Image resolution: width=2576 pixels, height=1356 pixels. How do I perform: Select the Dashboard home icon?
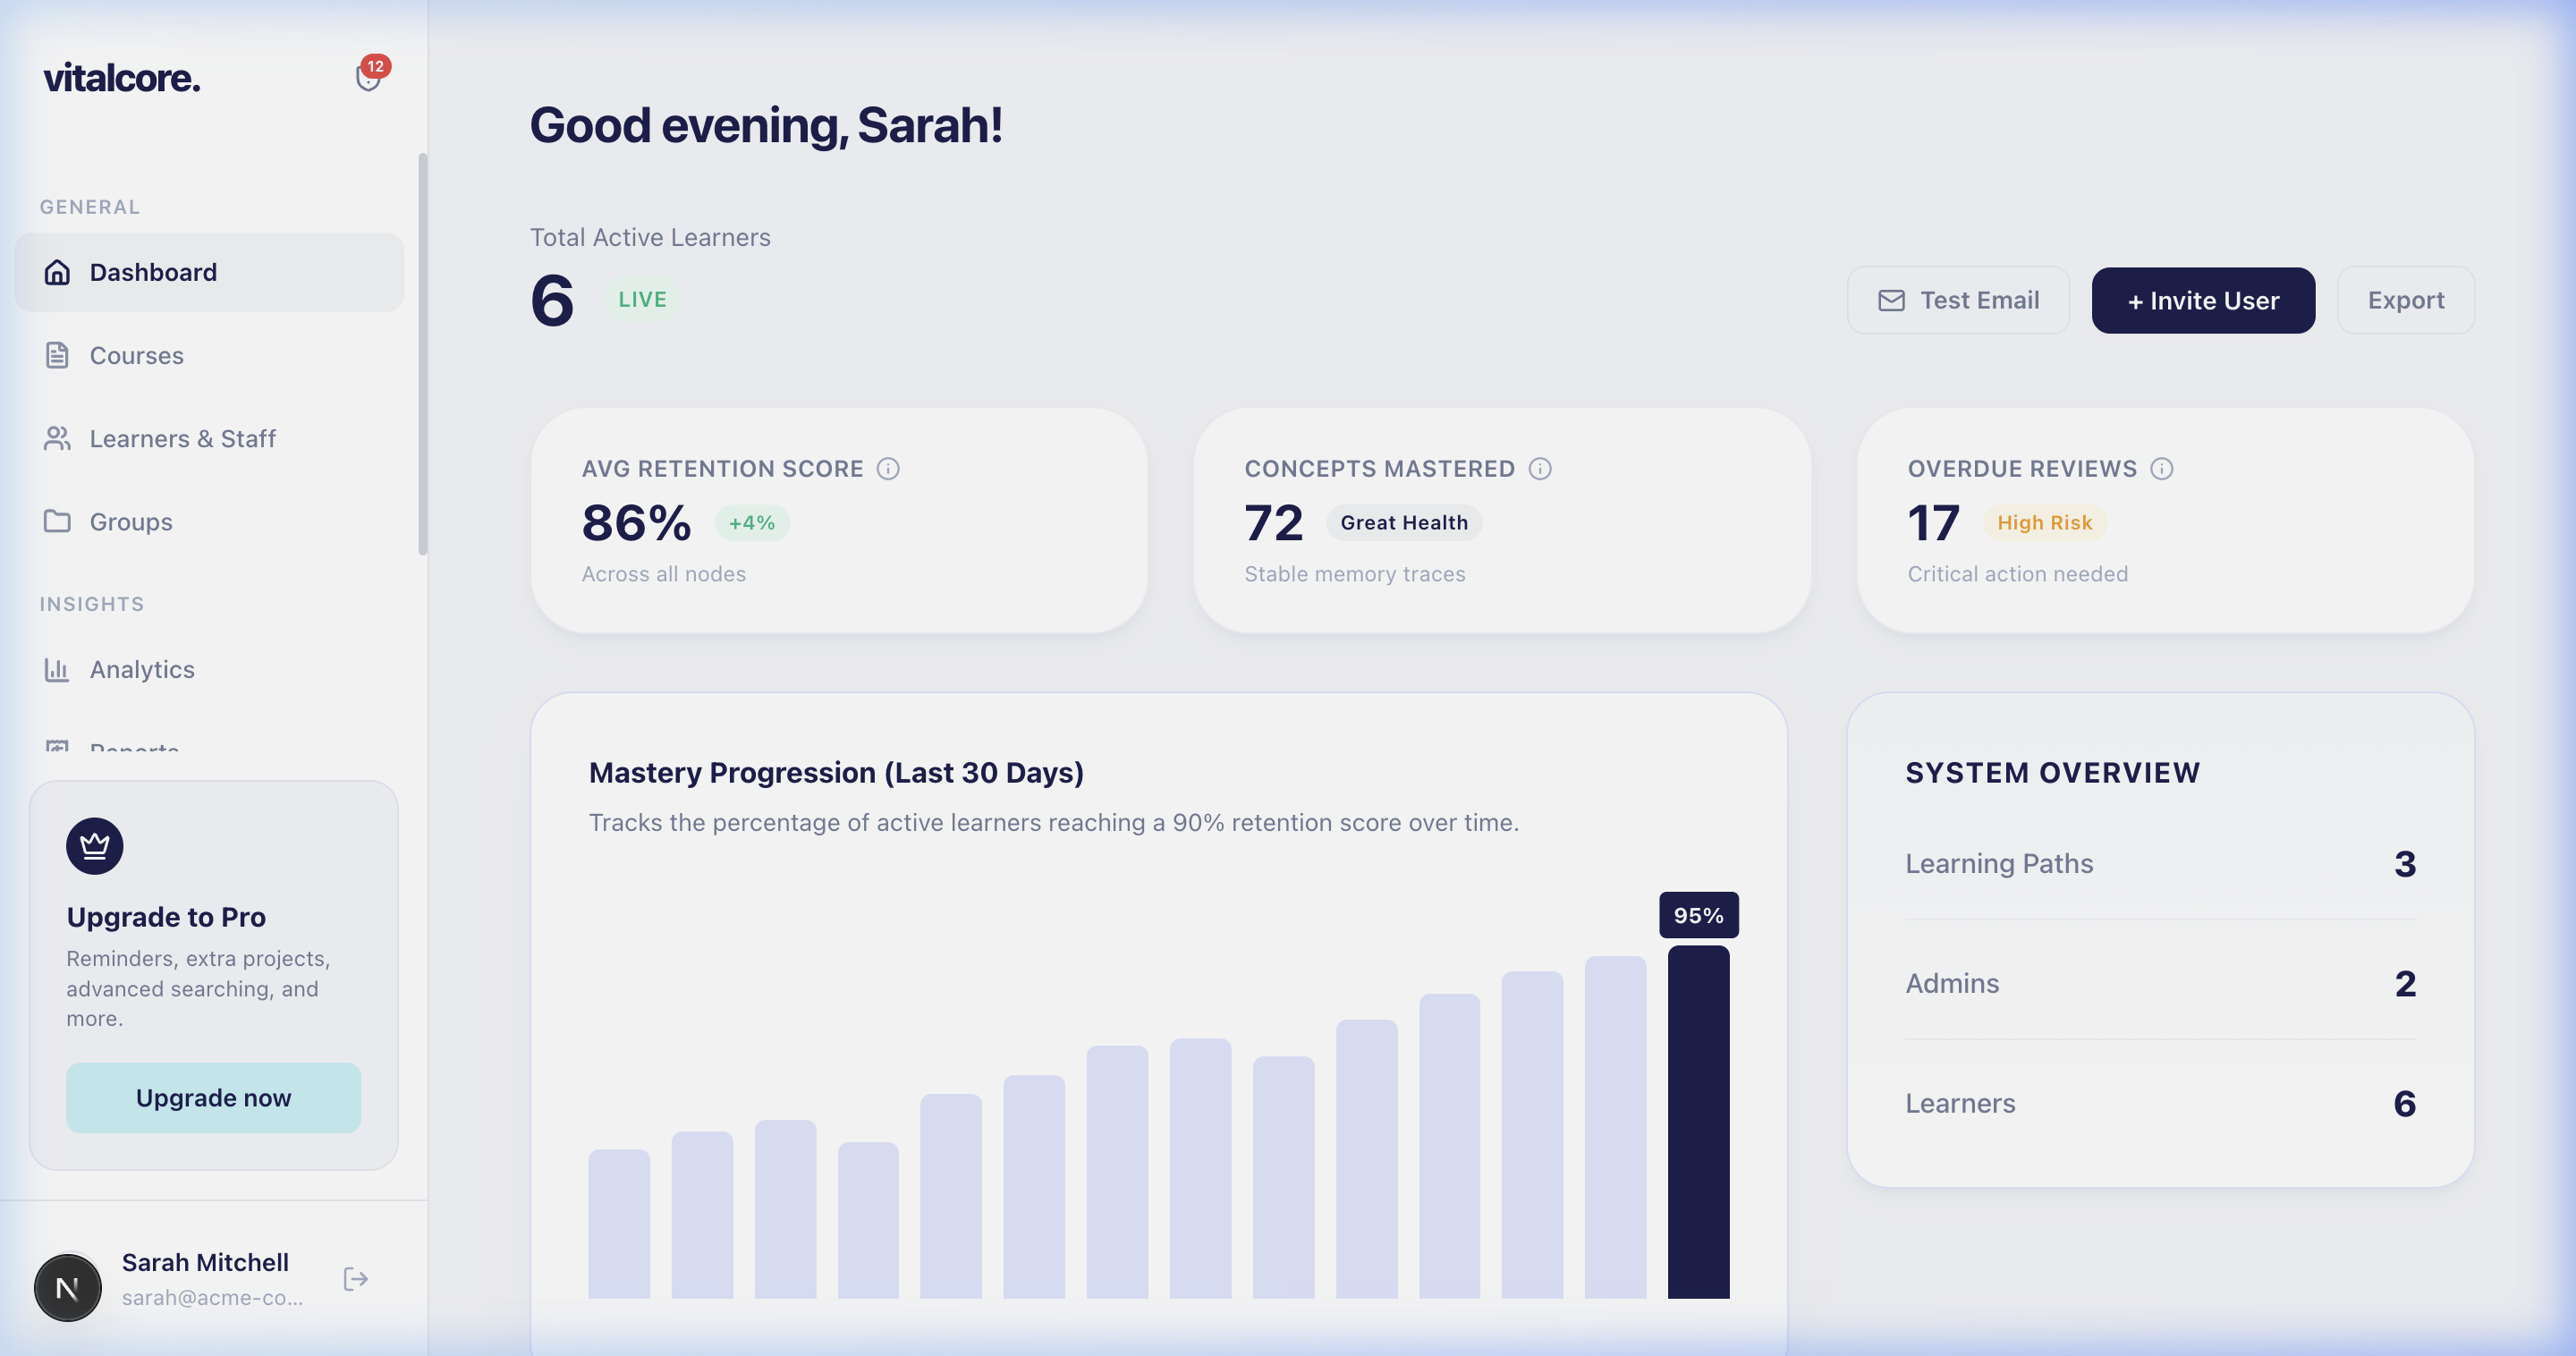pos(57,272)
